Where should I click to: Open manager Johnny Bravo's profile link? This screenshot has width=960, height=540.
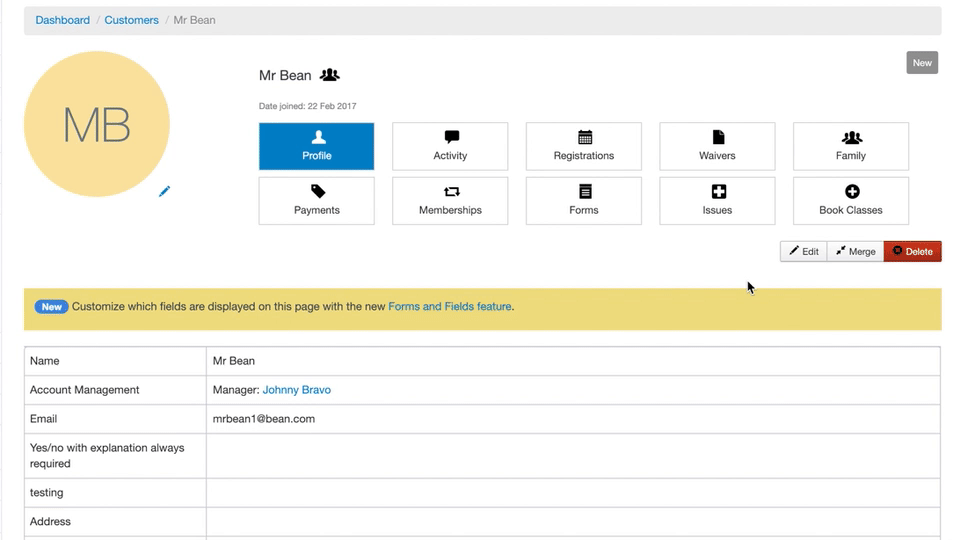pos(296,390)
